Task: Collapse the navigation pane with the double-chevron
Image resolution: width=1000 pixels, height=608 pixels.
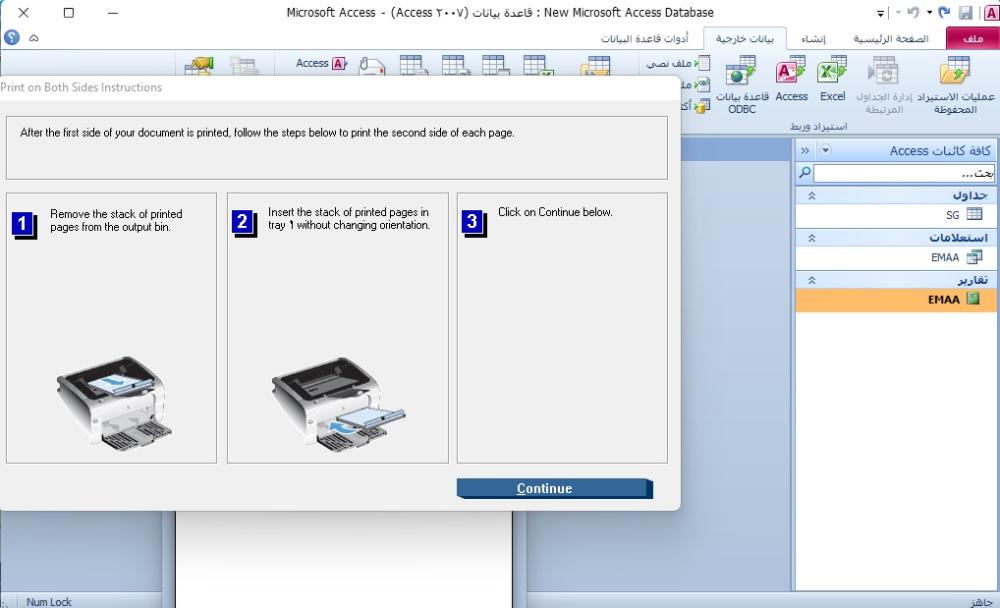Action: [x=805, y=151]
